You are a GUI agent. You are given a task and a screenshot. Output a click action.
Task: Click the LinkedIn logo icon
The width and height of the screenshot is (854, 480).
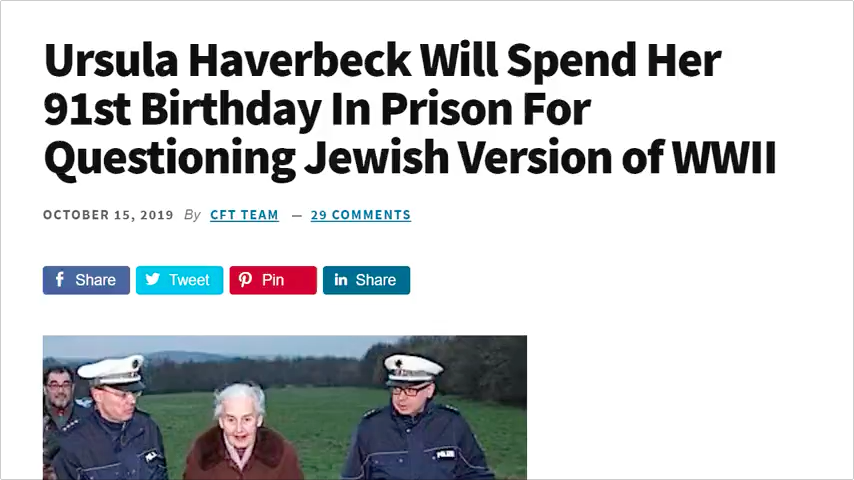pos(341,280)
